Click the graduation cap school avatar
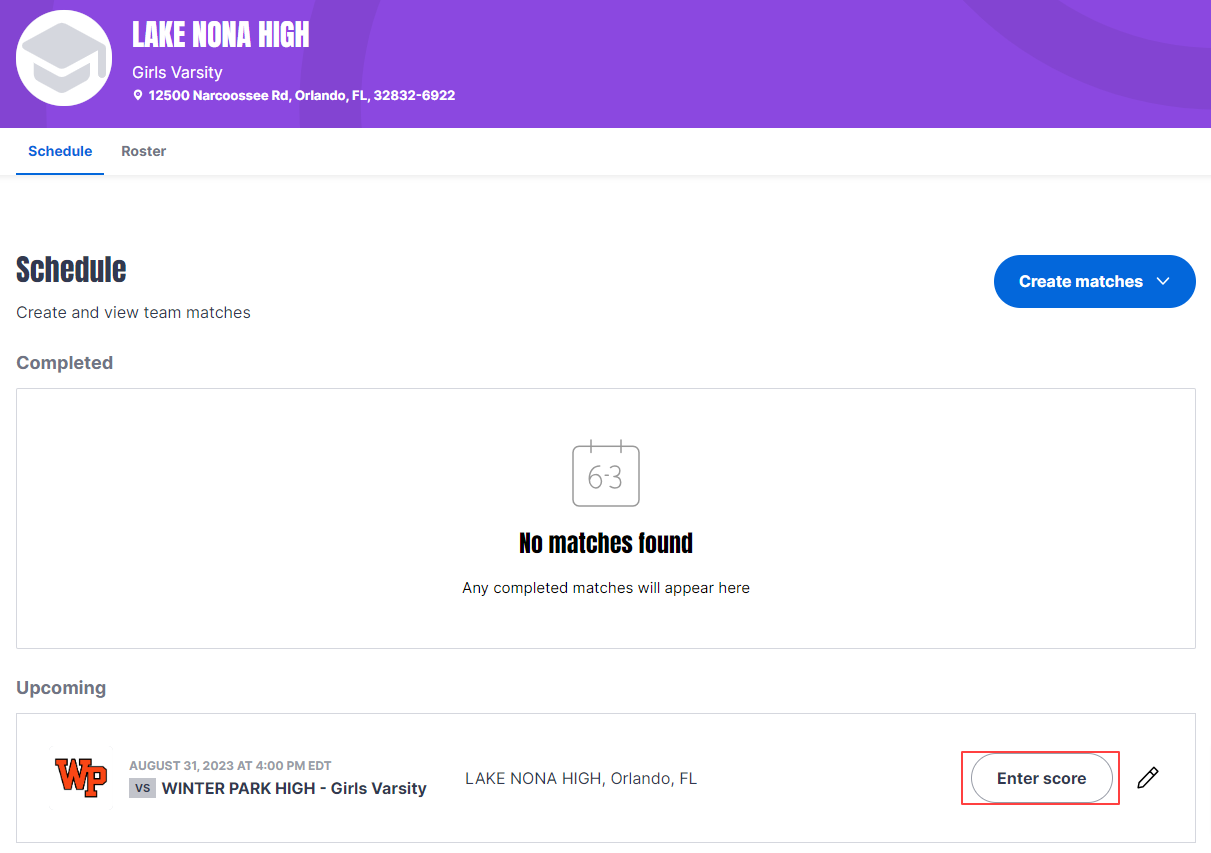The height and width of the screenshot is (853, 1211). [x=64, y=58]
